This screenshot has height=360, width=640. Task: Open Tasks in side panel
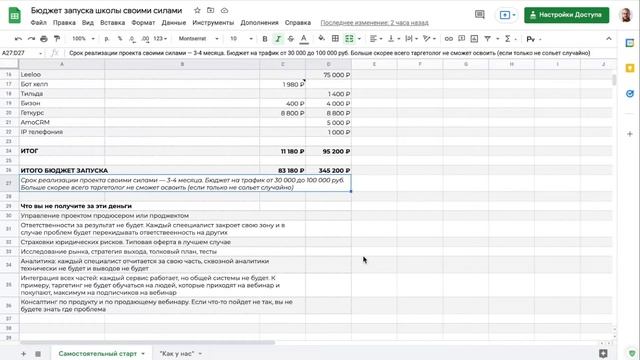click(629, 93)
